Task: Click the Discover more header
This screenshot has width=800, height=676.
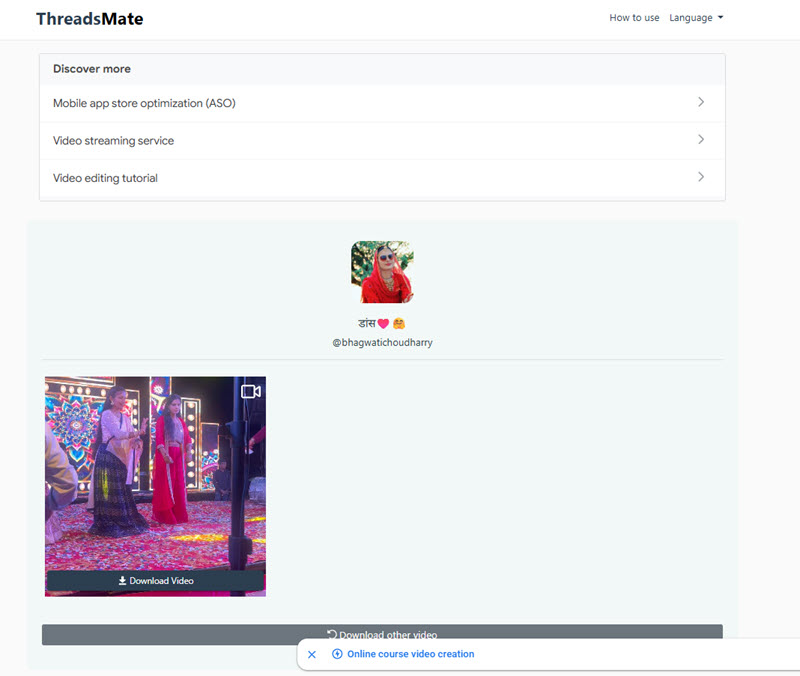Action: tap(91, 69)
